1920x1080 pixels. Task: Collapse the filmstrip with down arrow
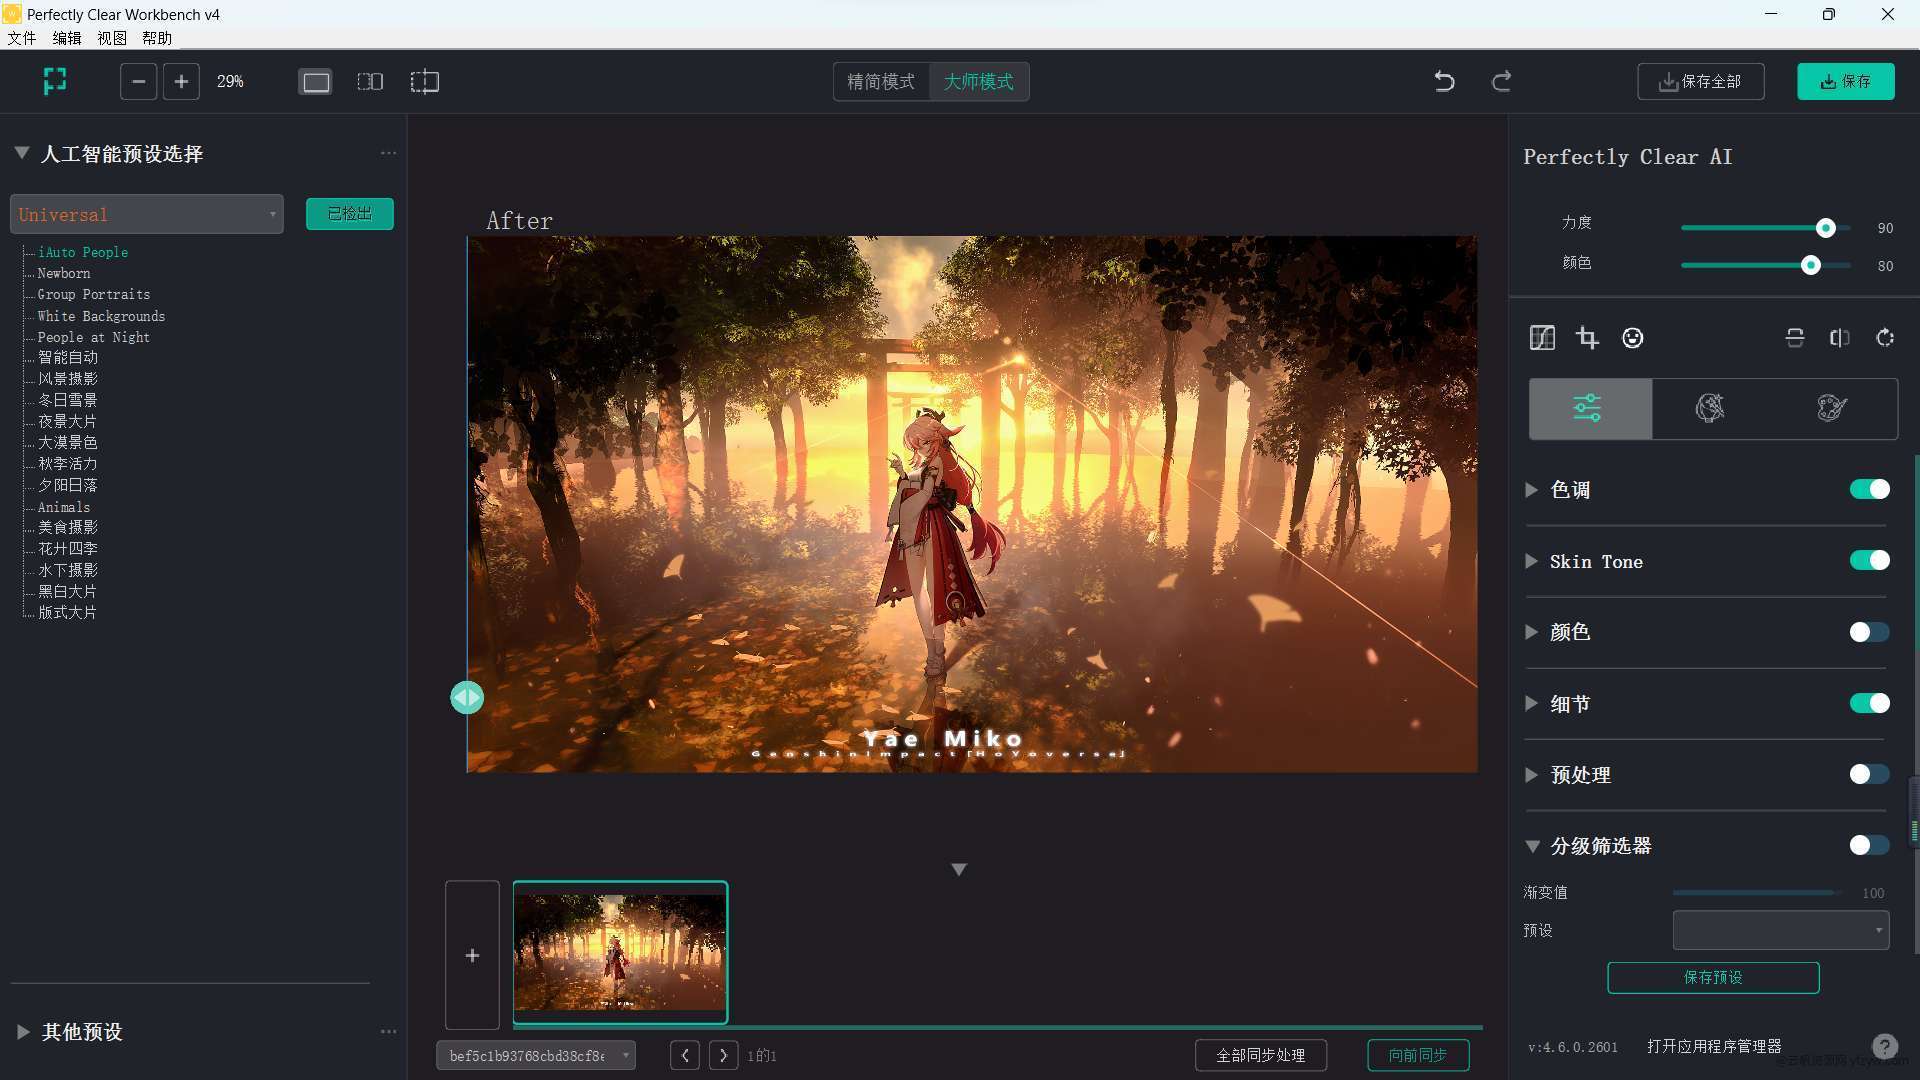(x=958, y=869)
